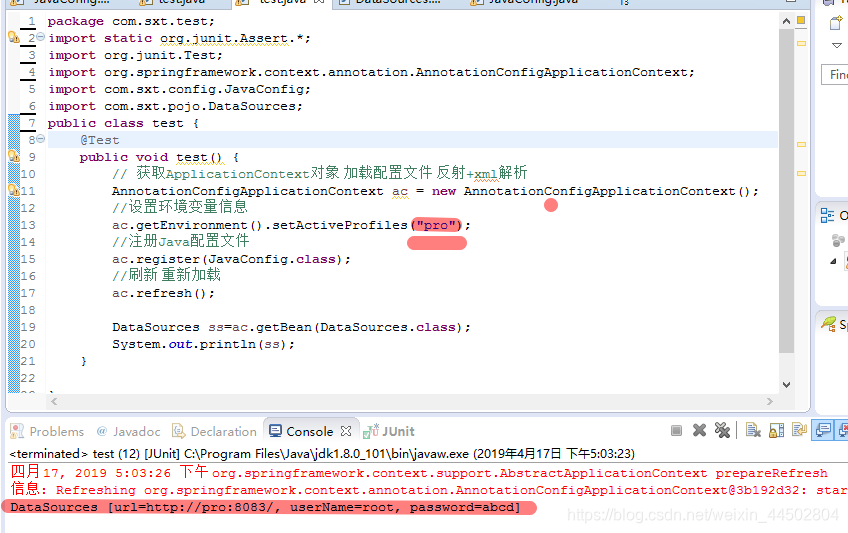Toggle Scroll Lock padlock icon in Console
The height and width of the screenshot is (533, 848).
pos(776,430)
